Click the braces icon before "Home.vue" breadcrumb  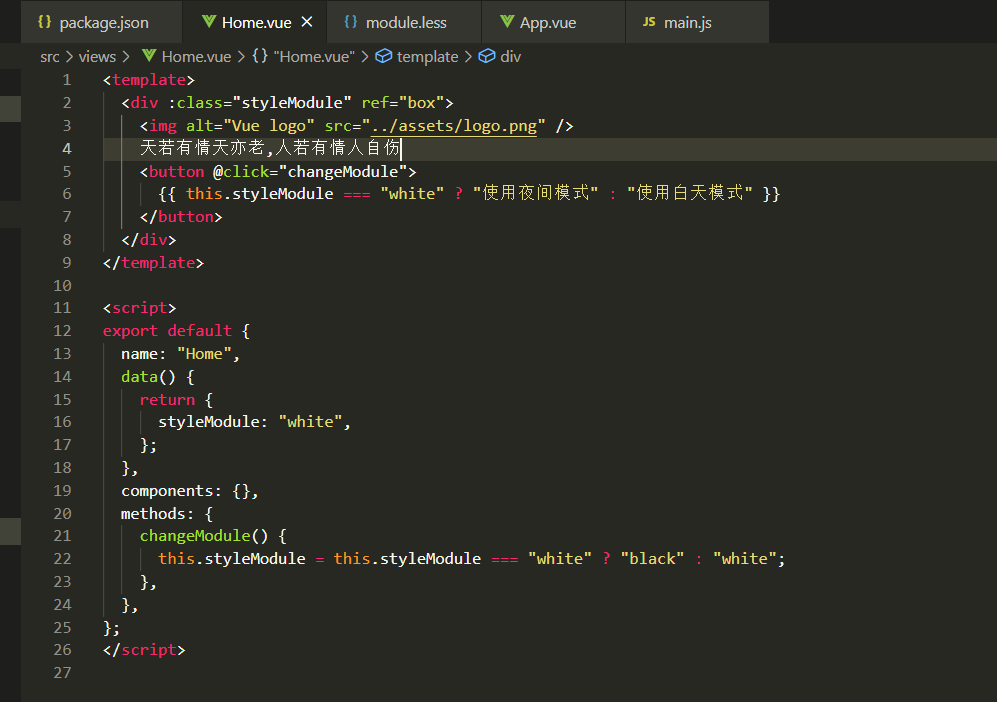coord(260,56)
